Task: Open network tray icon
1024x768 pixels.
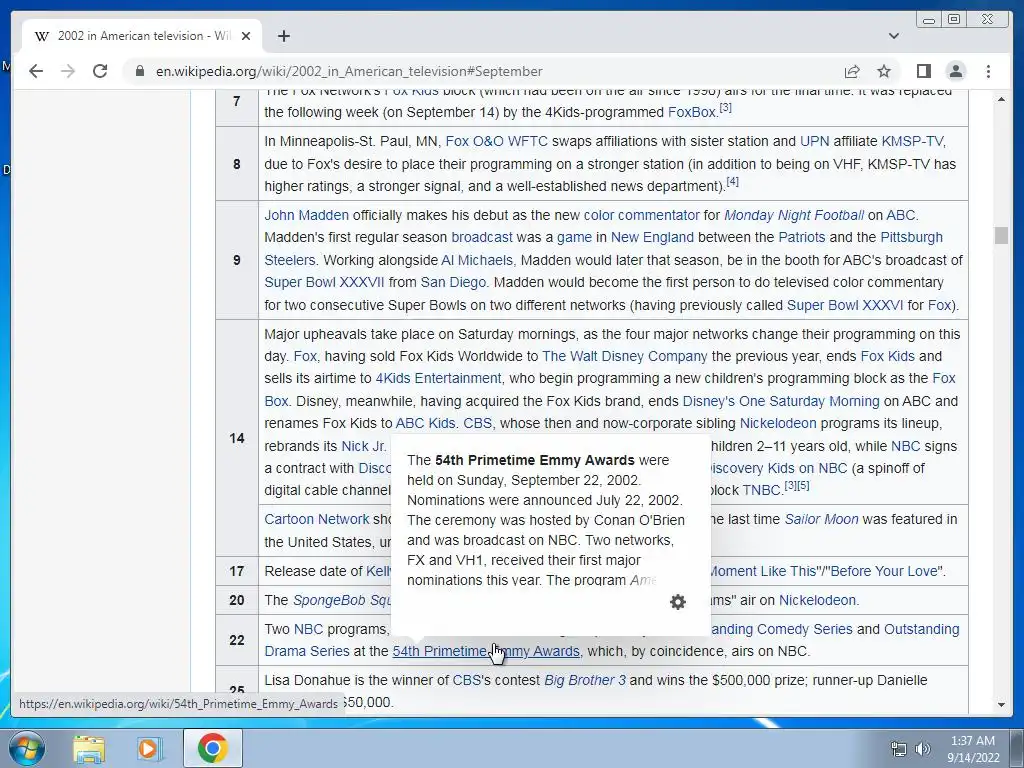Action: (x=899, y=748)
